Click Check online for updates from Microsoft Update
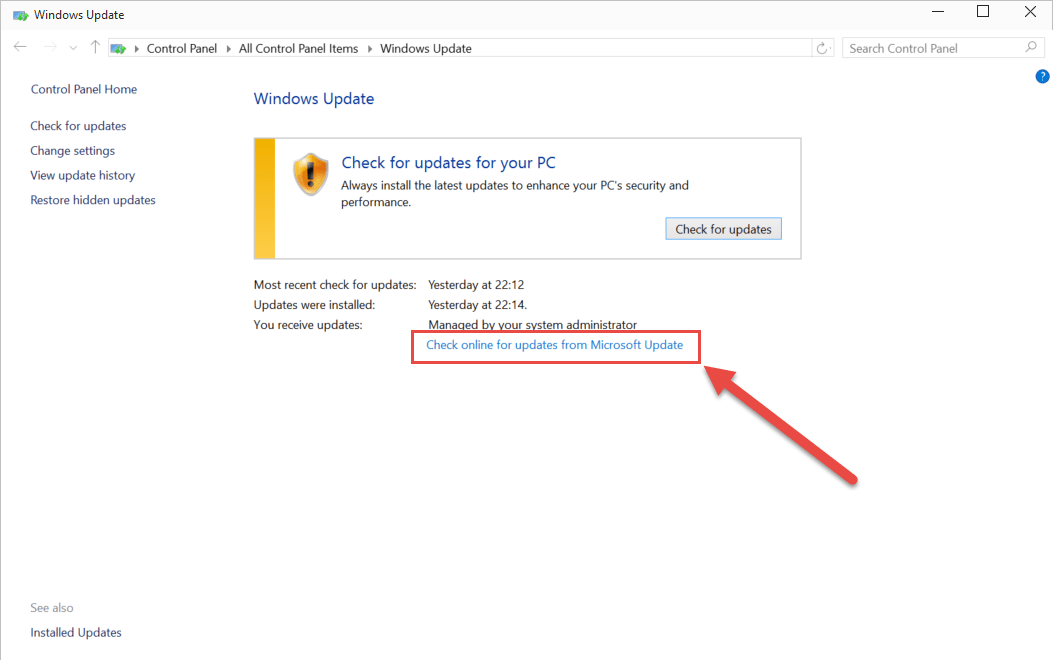Viewport: 1053px width, 660px height. pos(555,345)
